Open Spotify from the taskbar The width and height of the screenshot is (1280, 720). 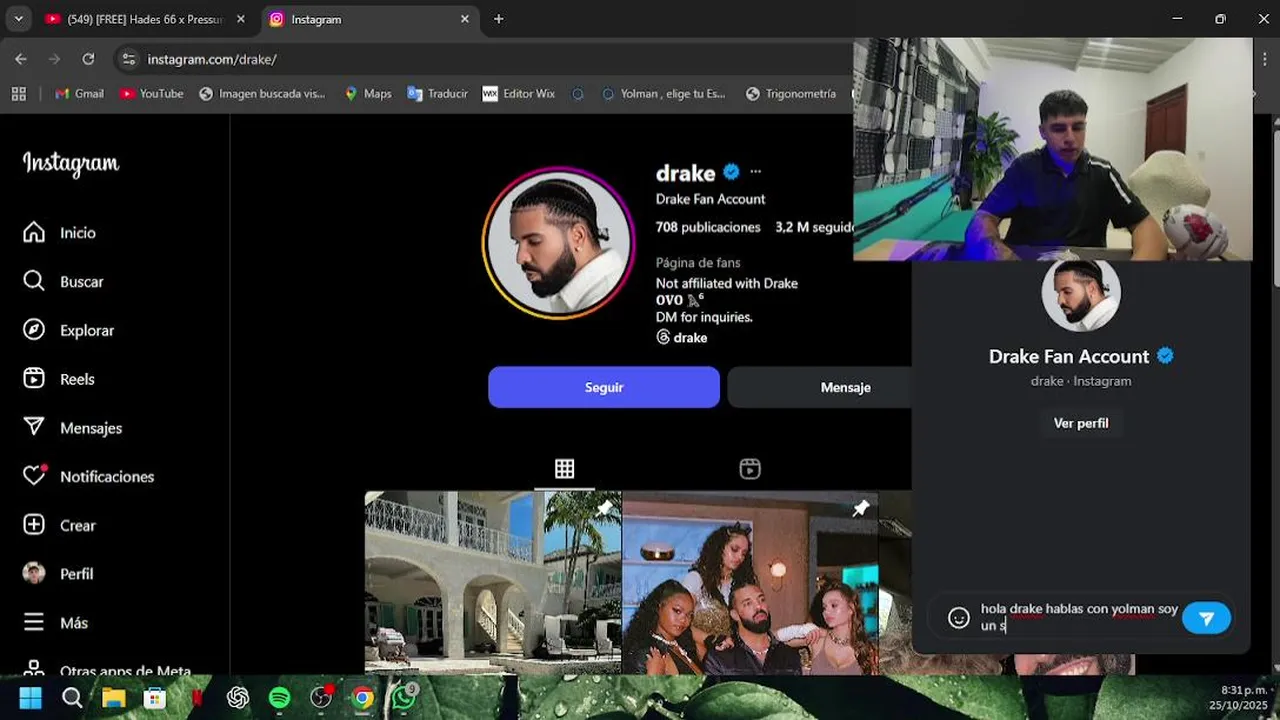[x=280, y=697]
